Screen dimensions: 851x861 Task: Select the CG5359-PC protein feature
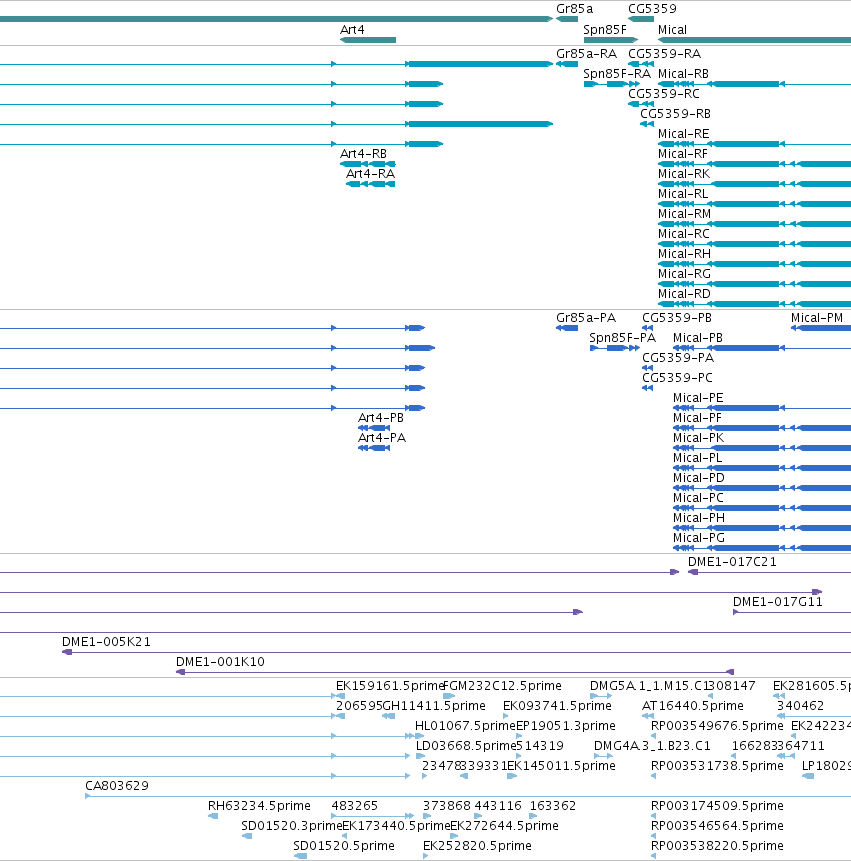(x=647, y=388)
